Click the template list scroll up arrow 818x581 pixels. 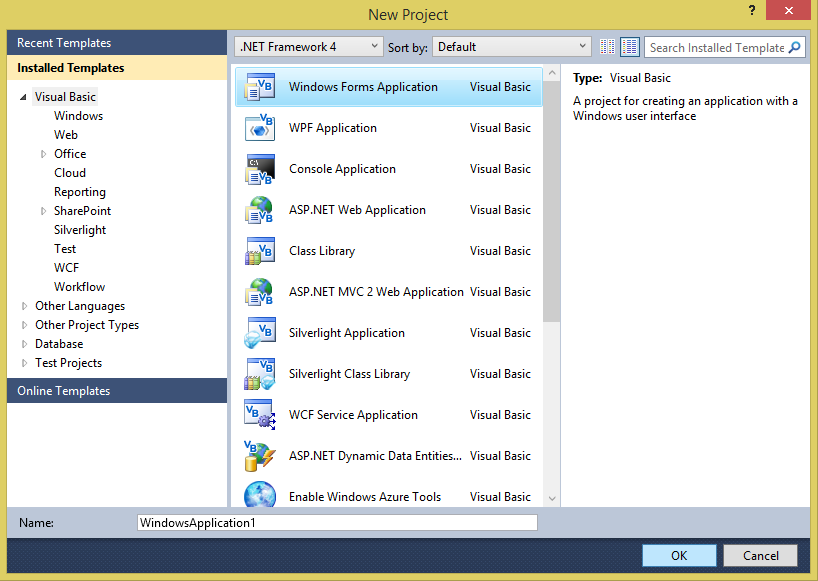(x=551, y=73)
